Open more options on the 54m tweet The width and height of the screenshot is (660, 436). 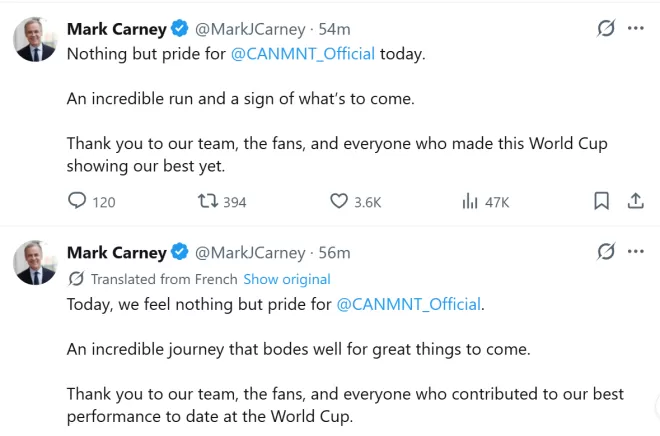pyautogui.click(x=636, y=29)
